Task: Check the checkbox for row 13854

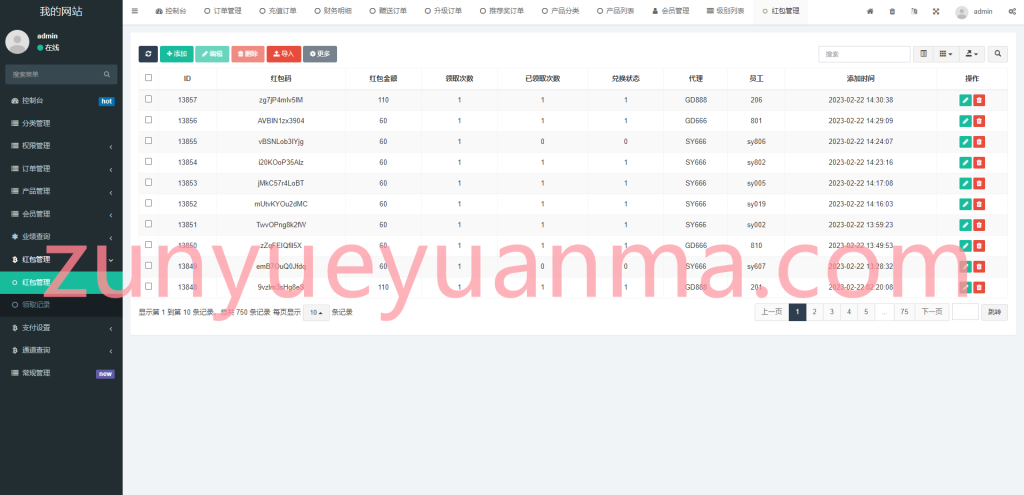Action: [x=148, y=161]
